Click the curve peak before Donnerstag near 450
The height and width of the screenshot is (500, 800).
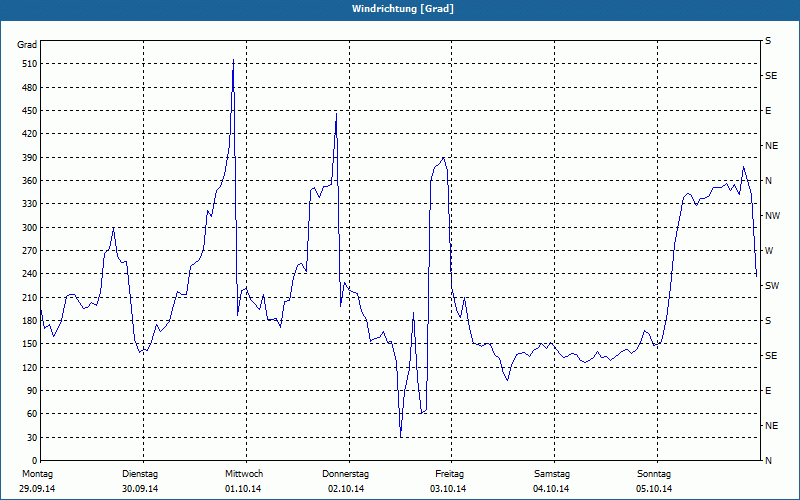point(336,114)
